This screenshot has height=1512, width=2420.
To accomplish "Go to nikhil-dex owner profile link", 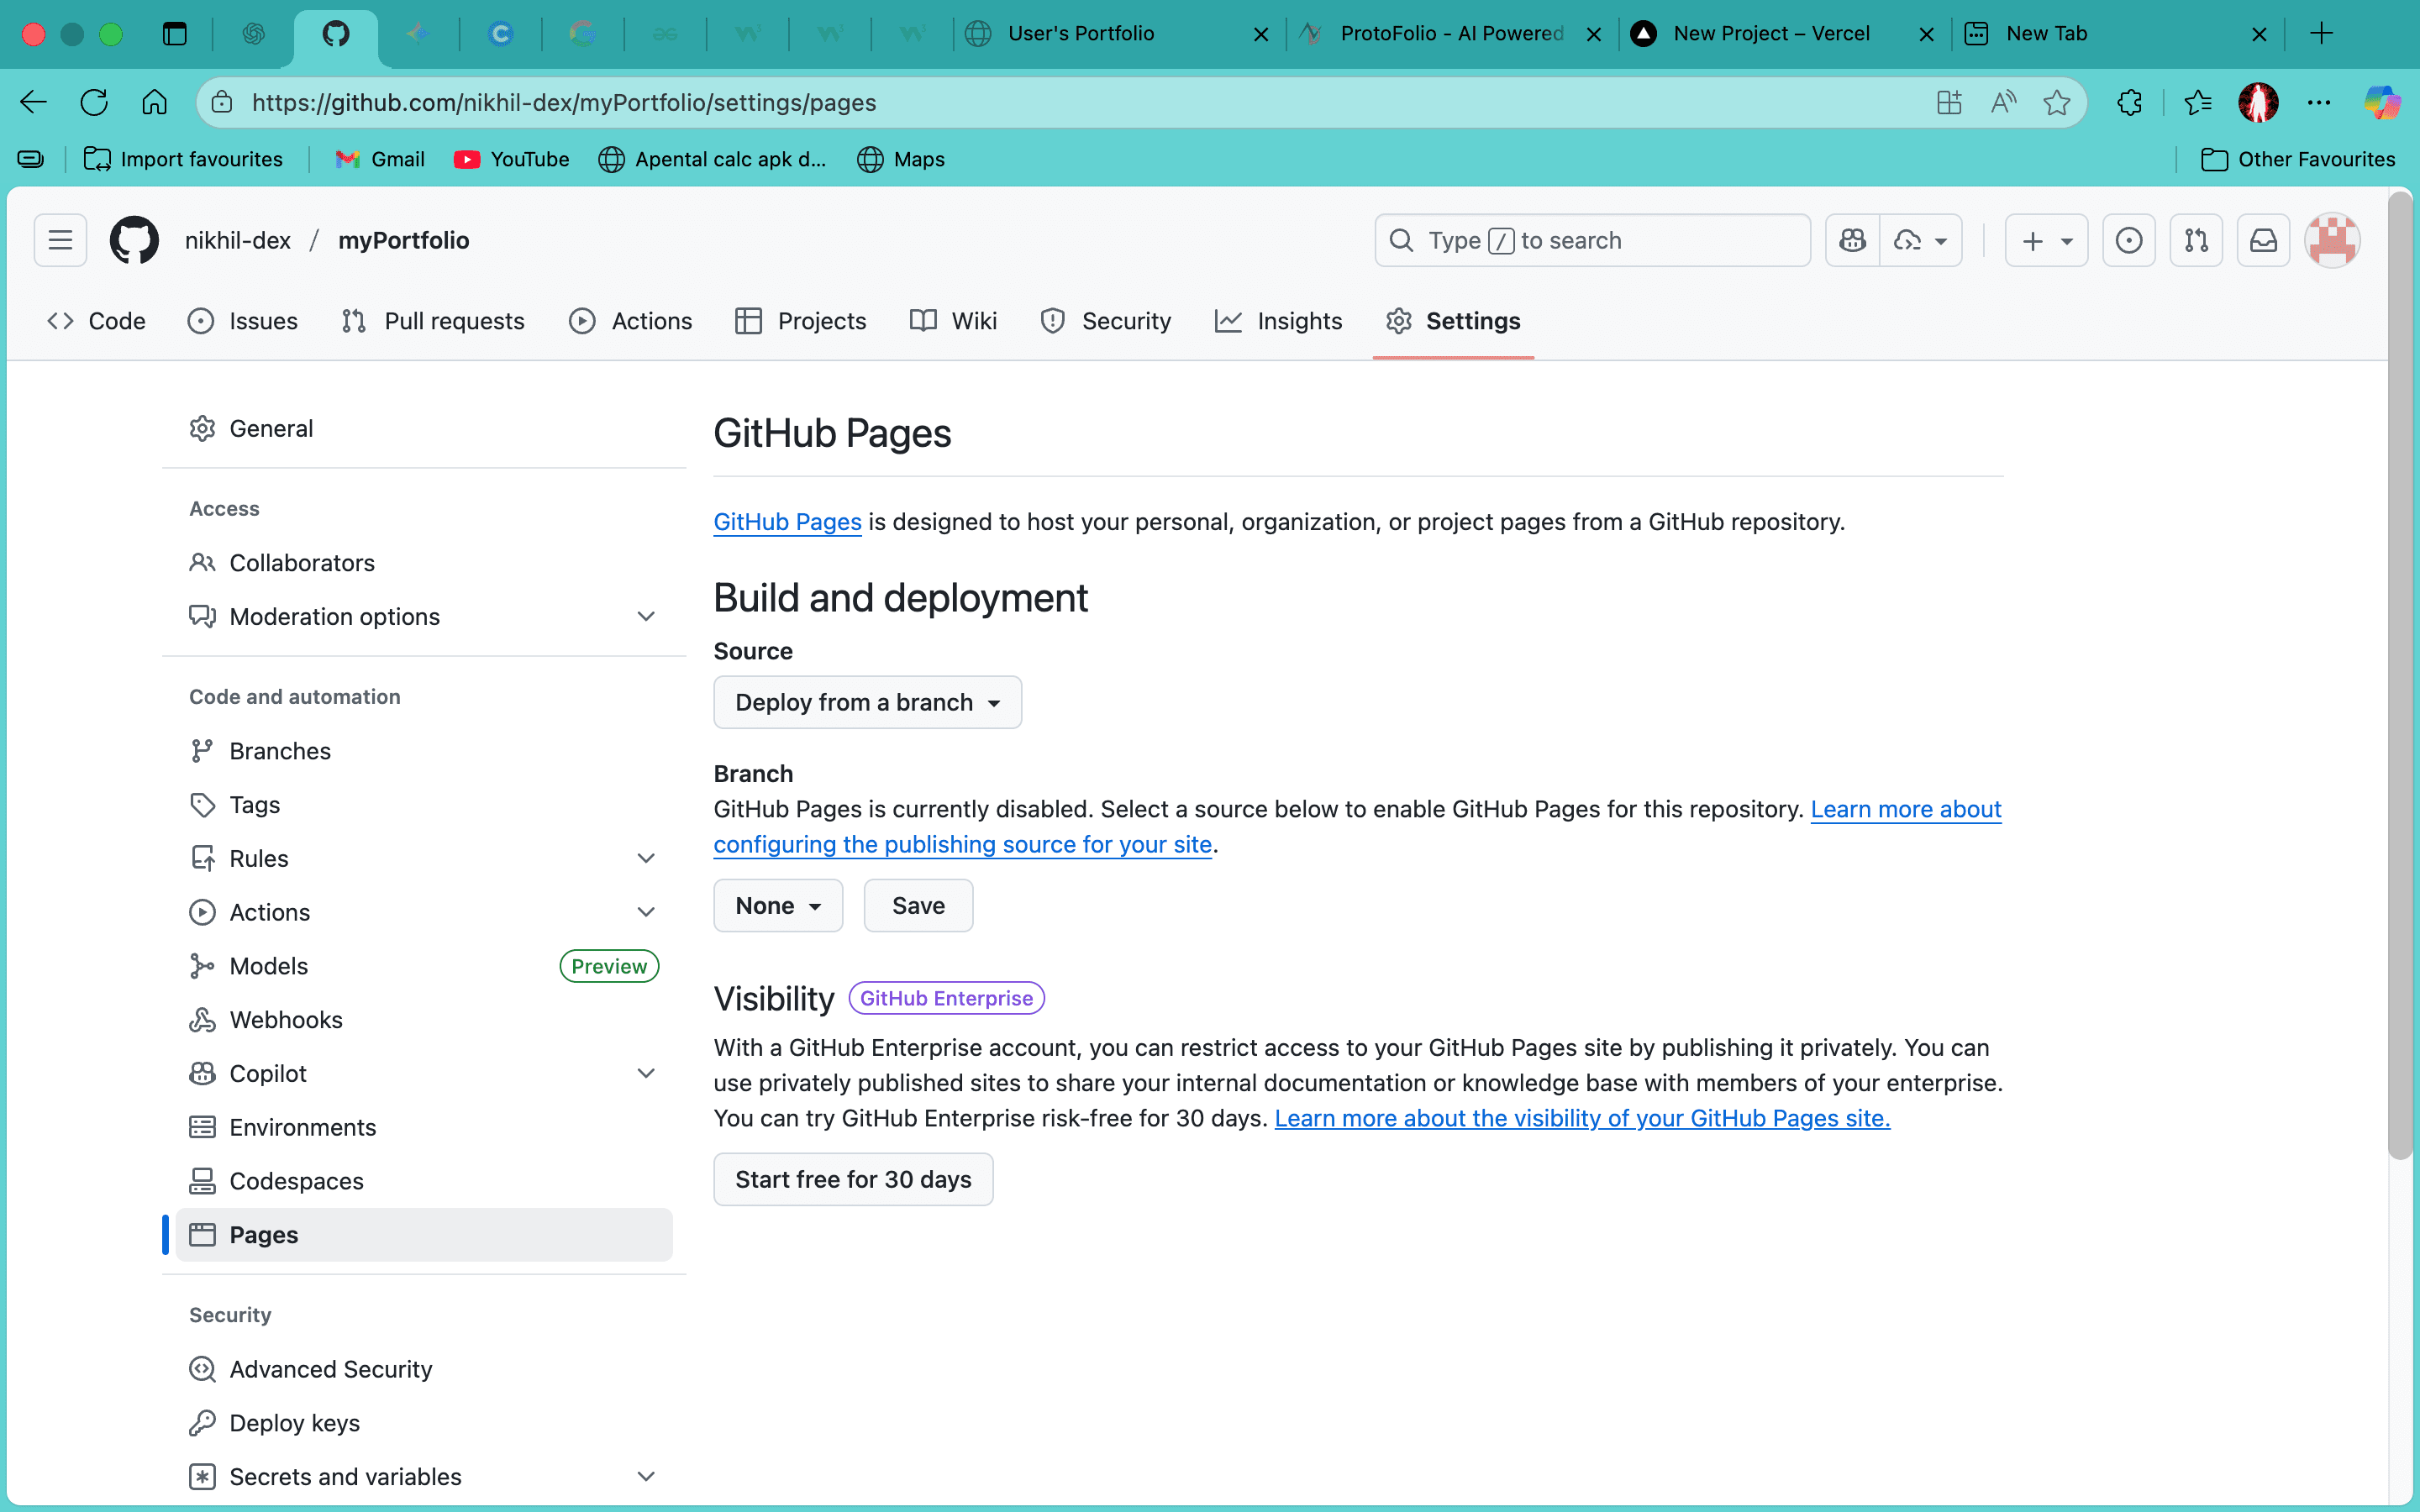I will 238,240.
